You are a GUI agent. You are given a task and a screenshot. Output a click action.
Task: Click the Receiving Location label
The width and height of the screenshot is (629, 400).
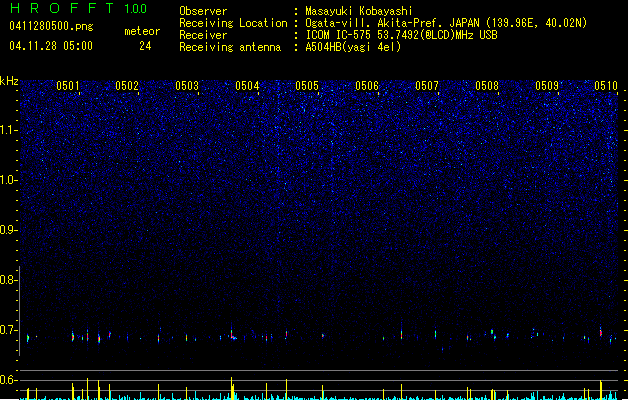click(233, 23)
